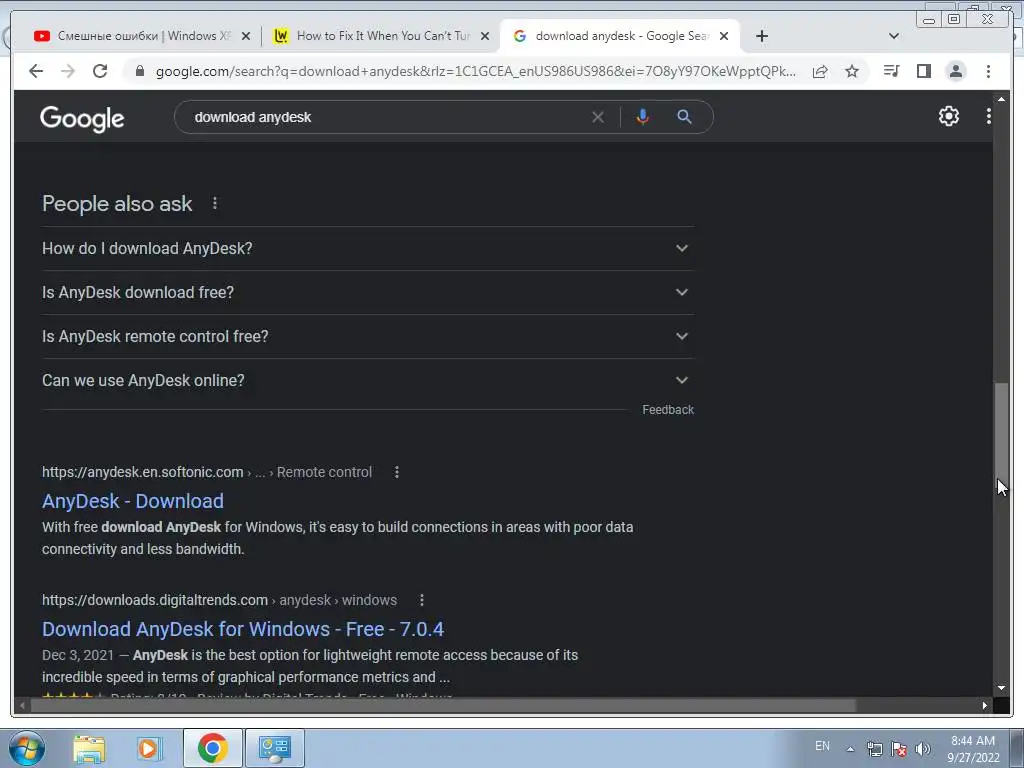Go to Google home via logo
Image resolution: width=1024 pixels, height=768 pixels.
click(x=82, y=118)
